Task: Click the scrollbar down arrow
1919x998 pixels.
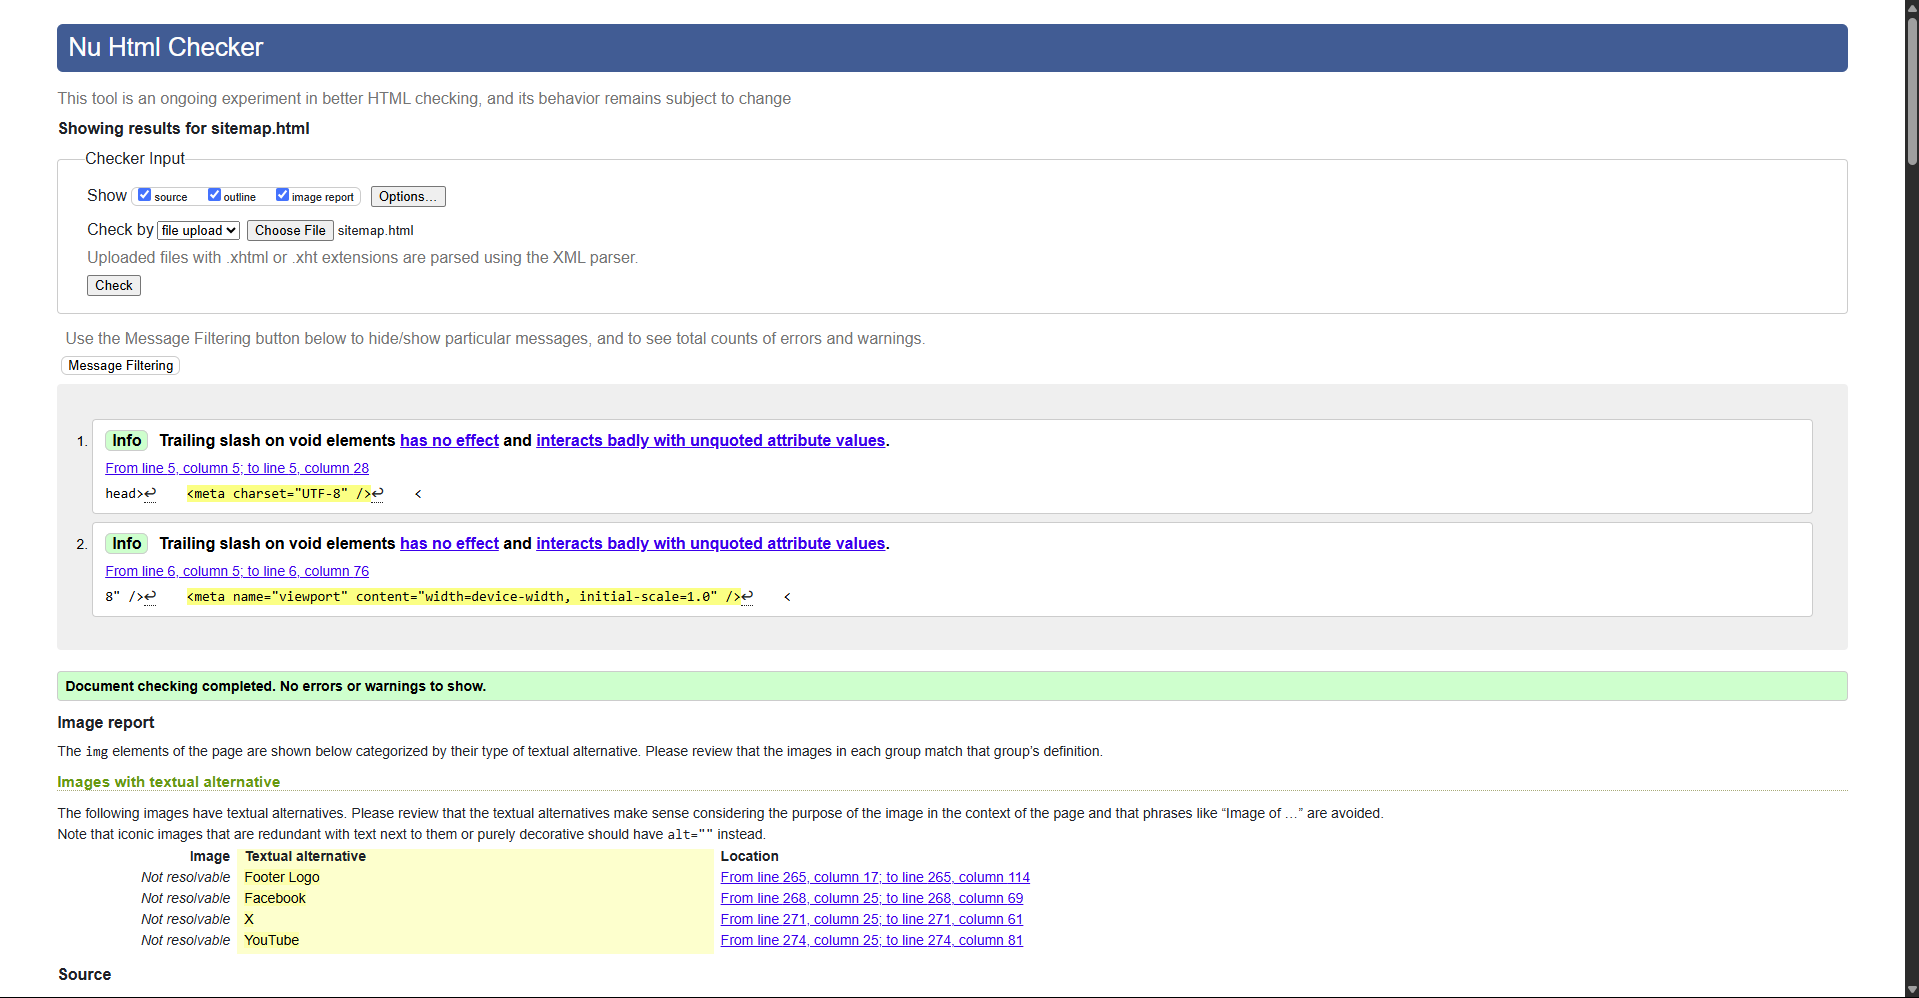Action: click(1912, 990)
